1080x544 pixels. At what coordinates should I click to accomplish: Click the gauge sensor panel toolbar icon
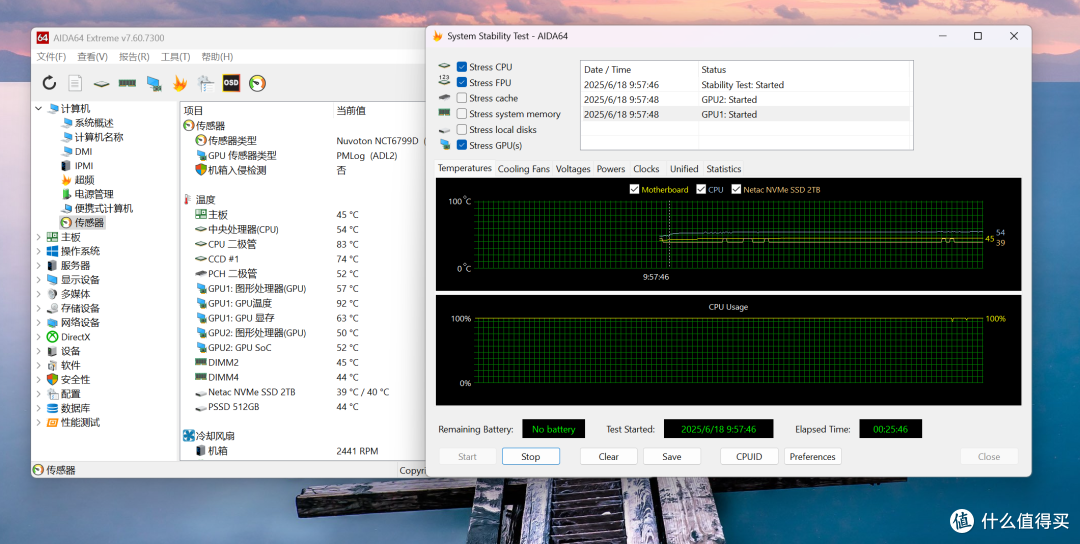pyautogui.click(x=257, y=83)
